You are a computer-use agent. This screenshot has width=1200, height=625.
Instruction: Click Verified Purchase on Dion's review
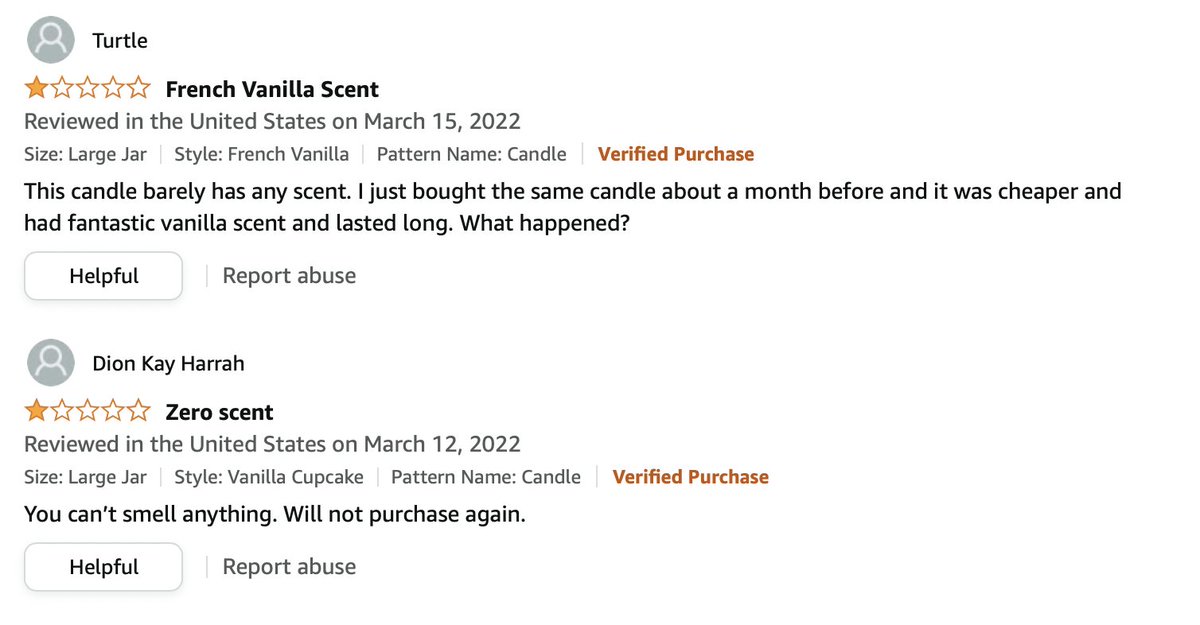pyautogui.click(x=690, y=477)
